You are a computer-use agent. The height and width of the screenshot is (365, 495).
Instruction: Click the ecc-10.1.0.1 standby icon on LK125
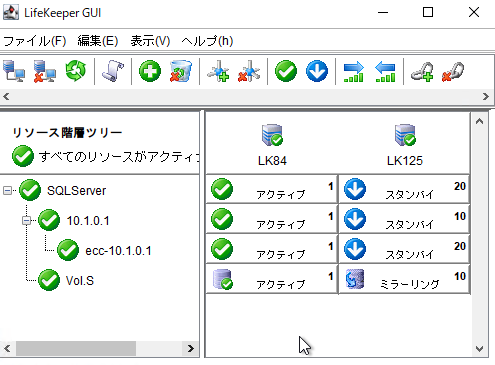coord(355,249)
